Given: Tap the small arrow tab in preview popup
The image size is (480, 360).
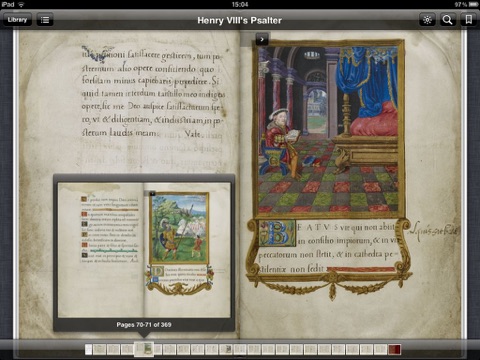Looking at the screenshot, I should 152,193.
